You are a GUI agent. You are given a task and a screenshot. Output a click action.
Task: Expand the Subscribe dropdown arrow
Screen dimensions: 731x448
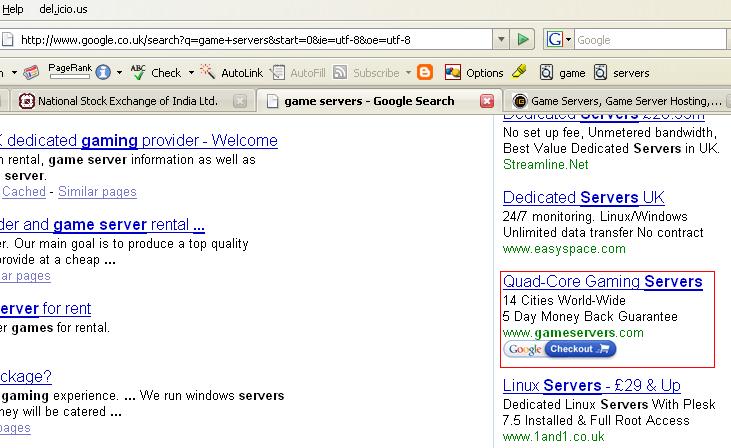click(x=408, y=73)
